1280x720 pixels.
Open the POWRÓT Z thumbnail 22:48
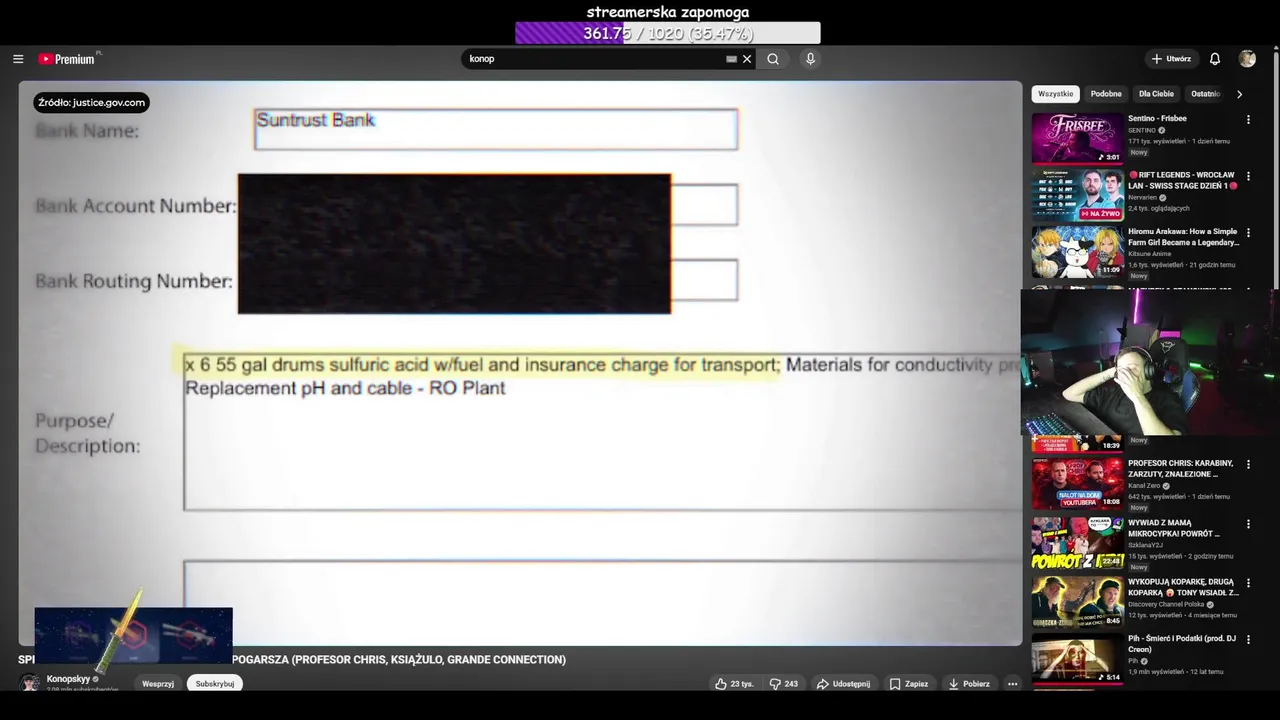coord(1078,542)
